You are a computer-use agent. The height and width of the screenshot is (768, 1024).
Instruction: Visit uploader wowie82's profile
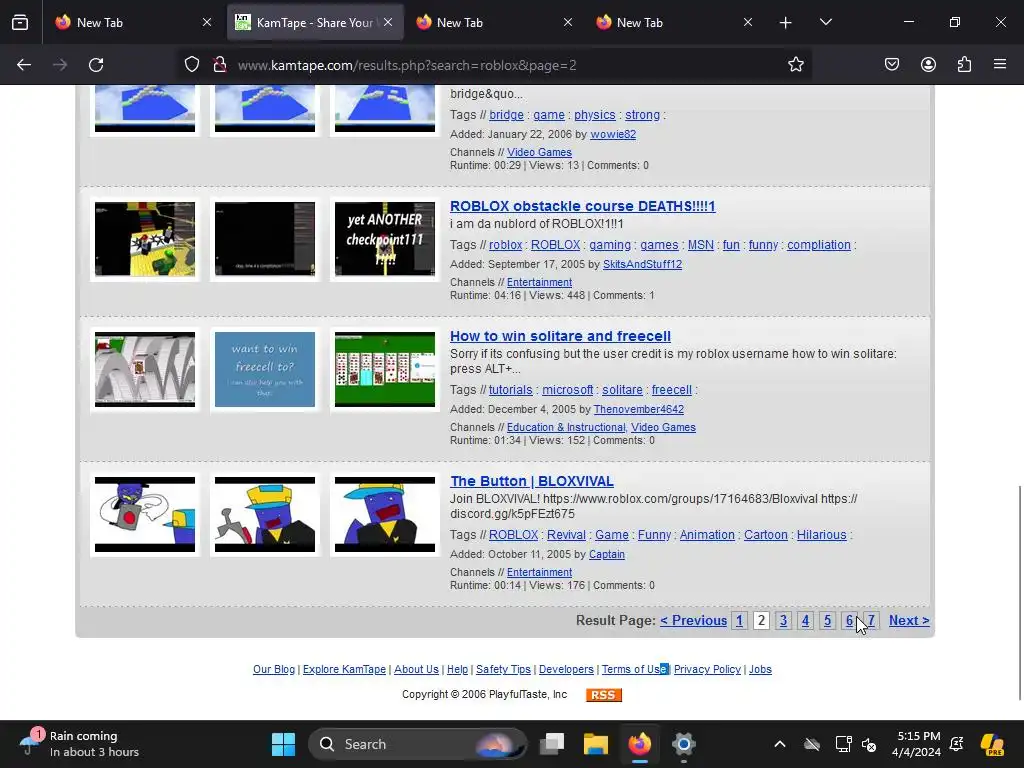(613, 134)
